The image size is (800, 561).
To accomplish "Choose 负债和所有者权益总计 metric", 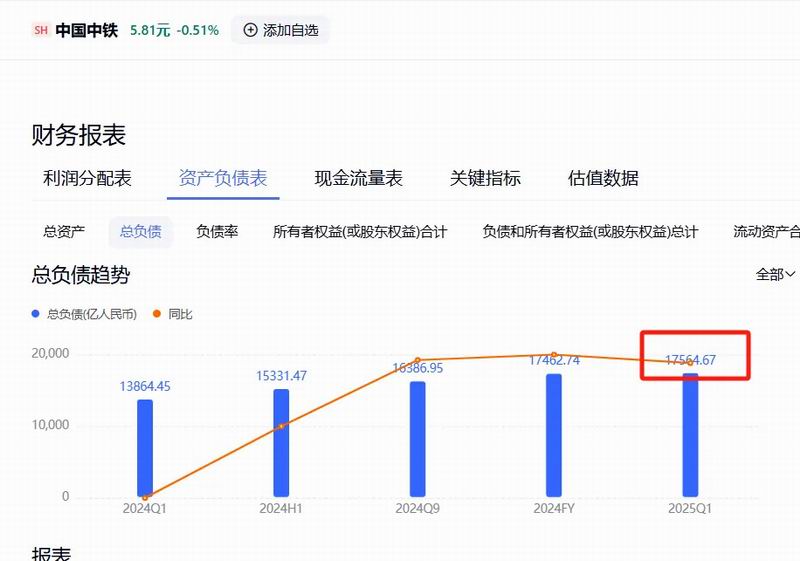I will [x=590, y=232].
